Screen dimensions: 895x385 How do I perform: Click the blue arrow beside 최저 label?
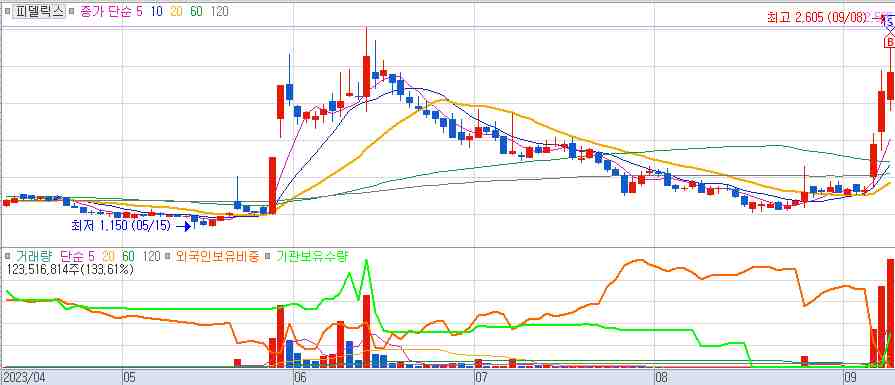183,226
